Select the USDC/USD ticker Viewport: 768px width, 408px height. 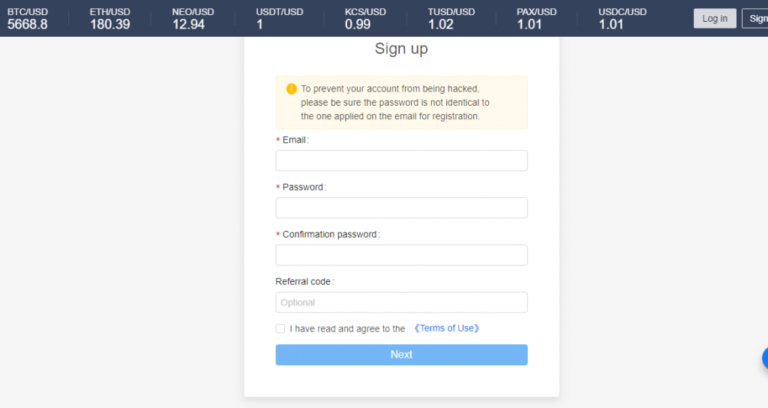pyautogui.click(x=622, y=19)
